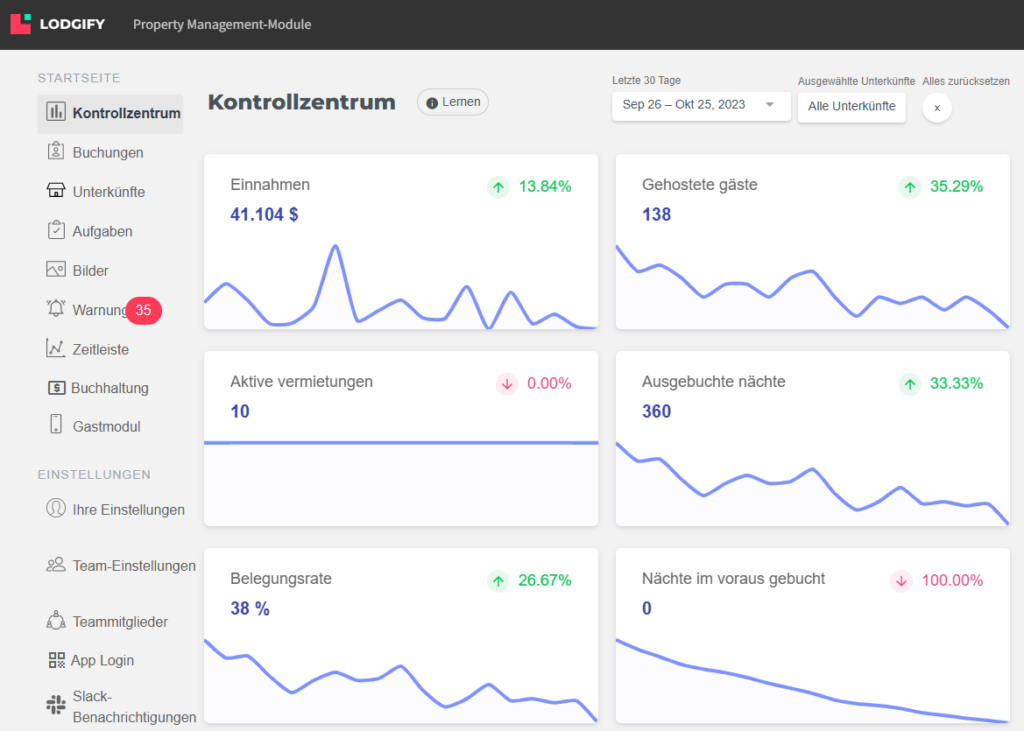Viewport: 1024px width, 731px height.
Task: Click the Ihre Einstellungen user icon
Action: 56,508
